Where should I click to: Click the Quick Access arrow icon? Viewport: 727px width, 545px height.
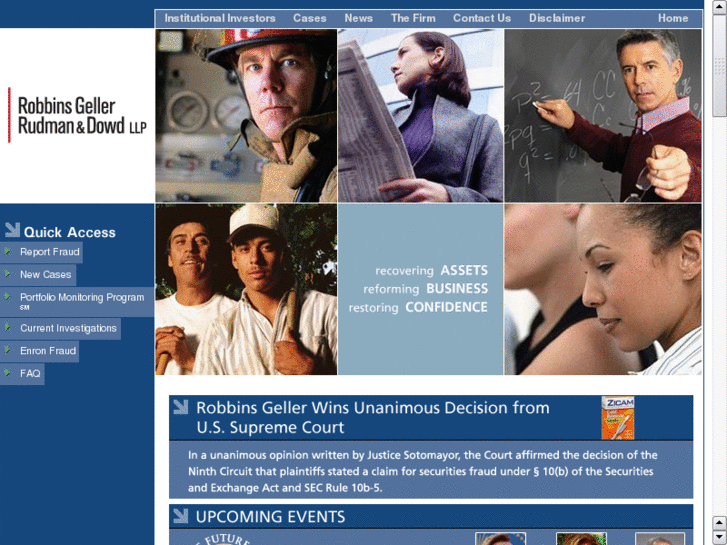point(12,230)
